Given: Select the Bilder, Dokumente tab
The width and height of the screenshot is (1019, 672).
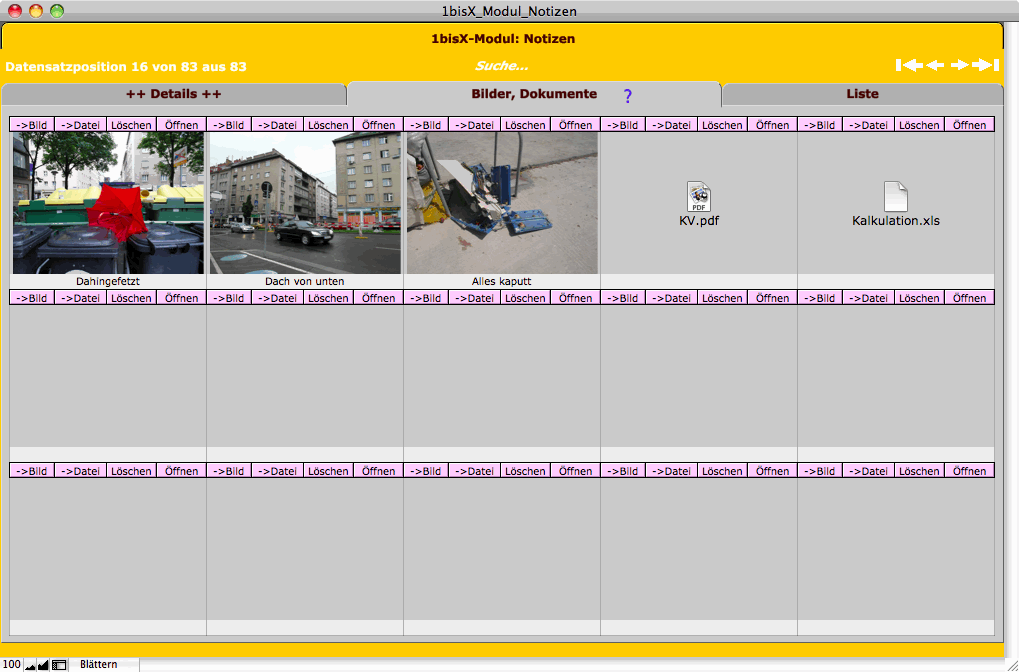Looking at the screenshot, I should tap(533, 94).
